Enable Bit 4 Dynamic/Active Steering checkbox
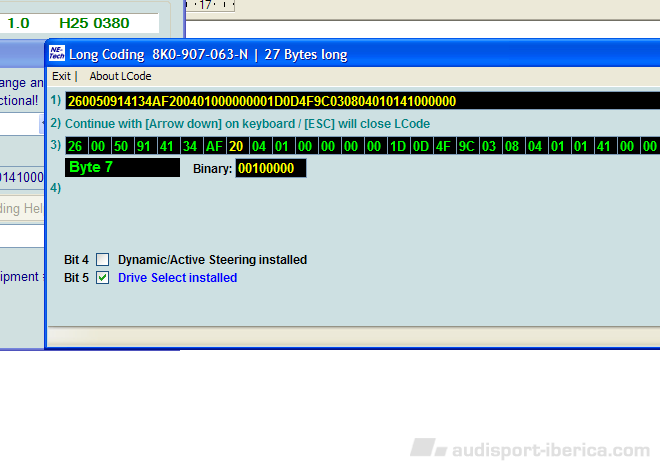 [102, 260]
